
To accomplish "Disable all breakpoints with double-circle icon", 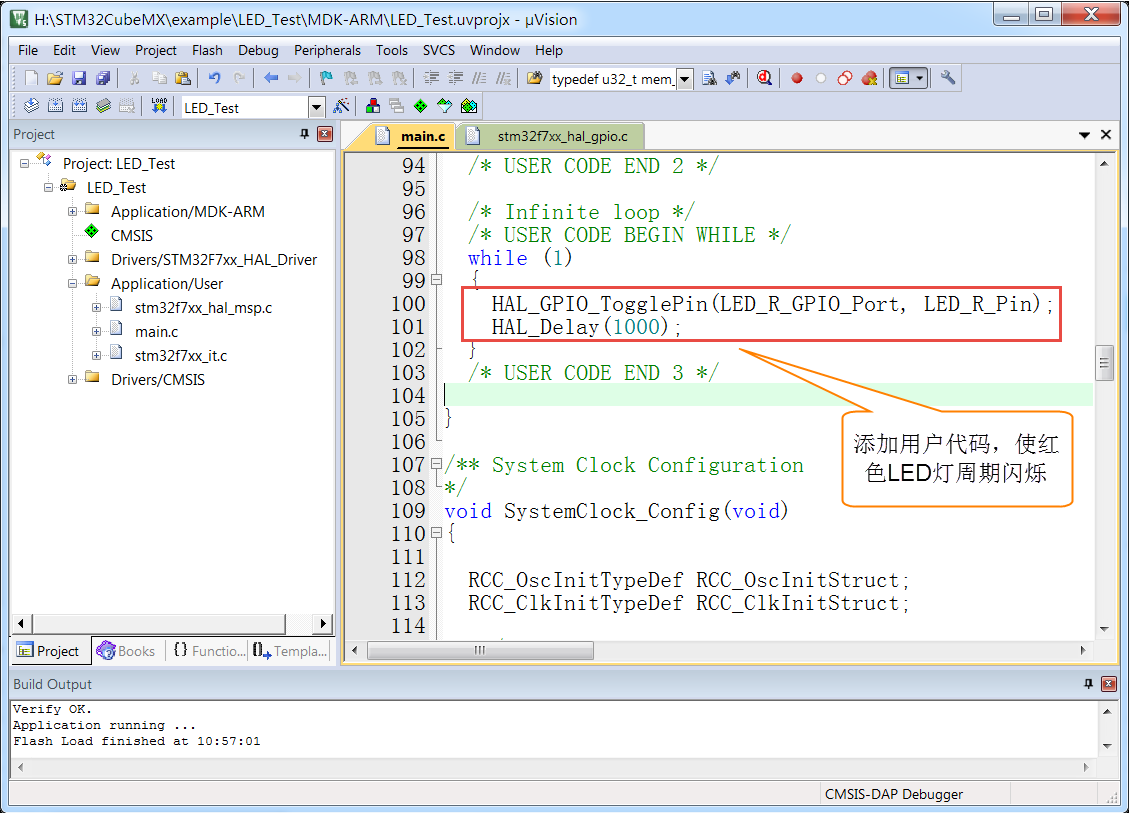I will [845, 78].
